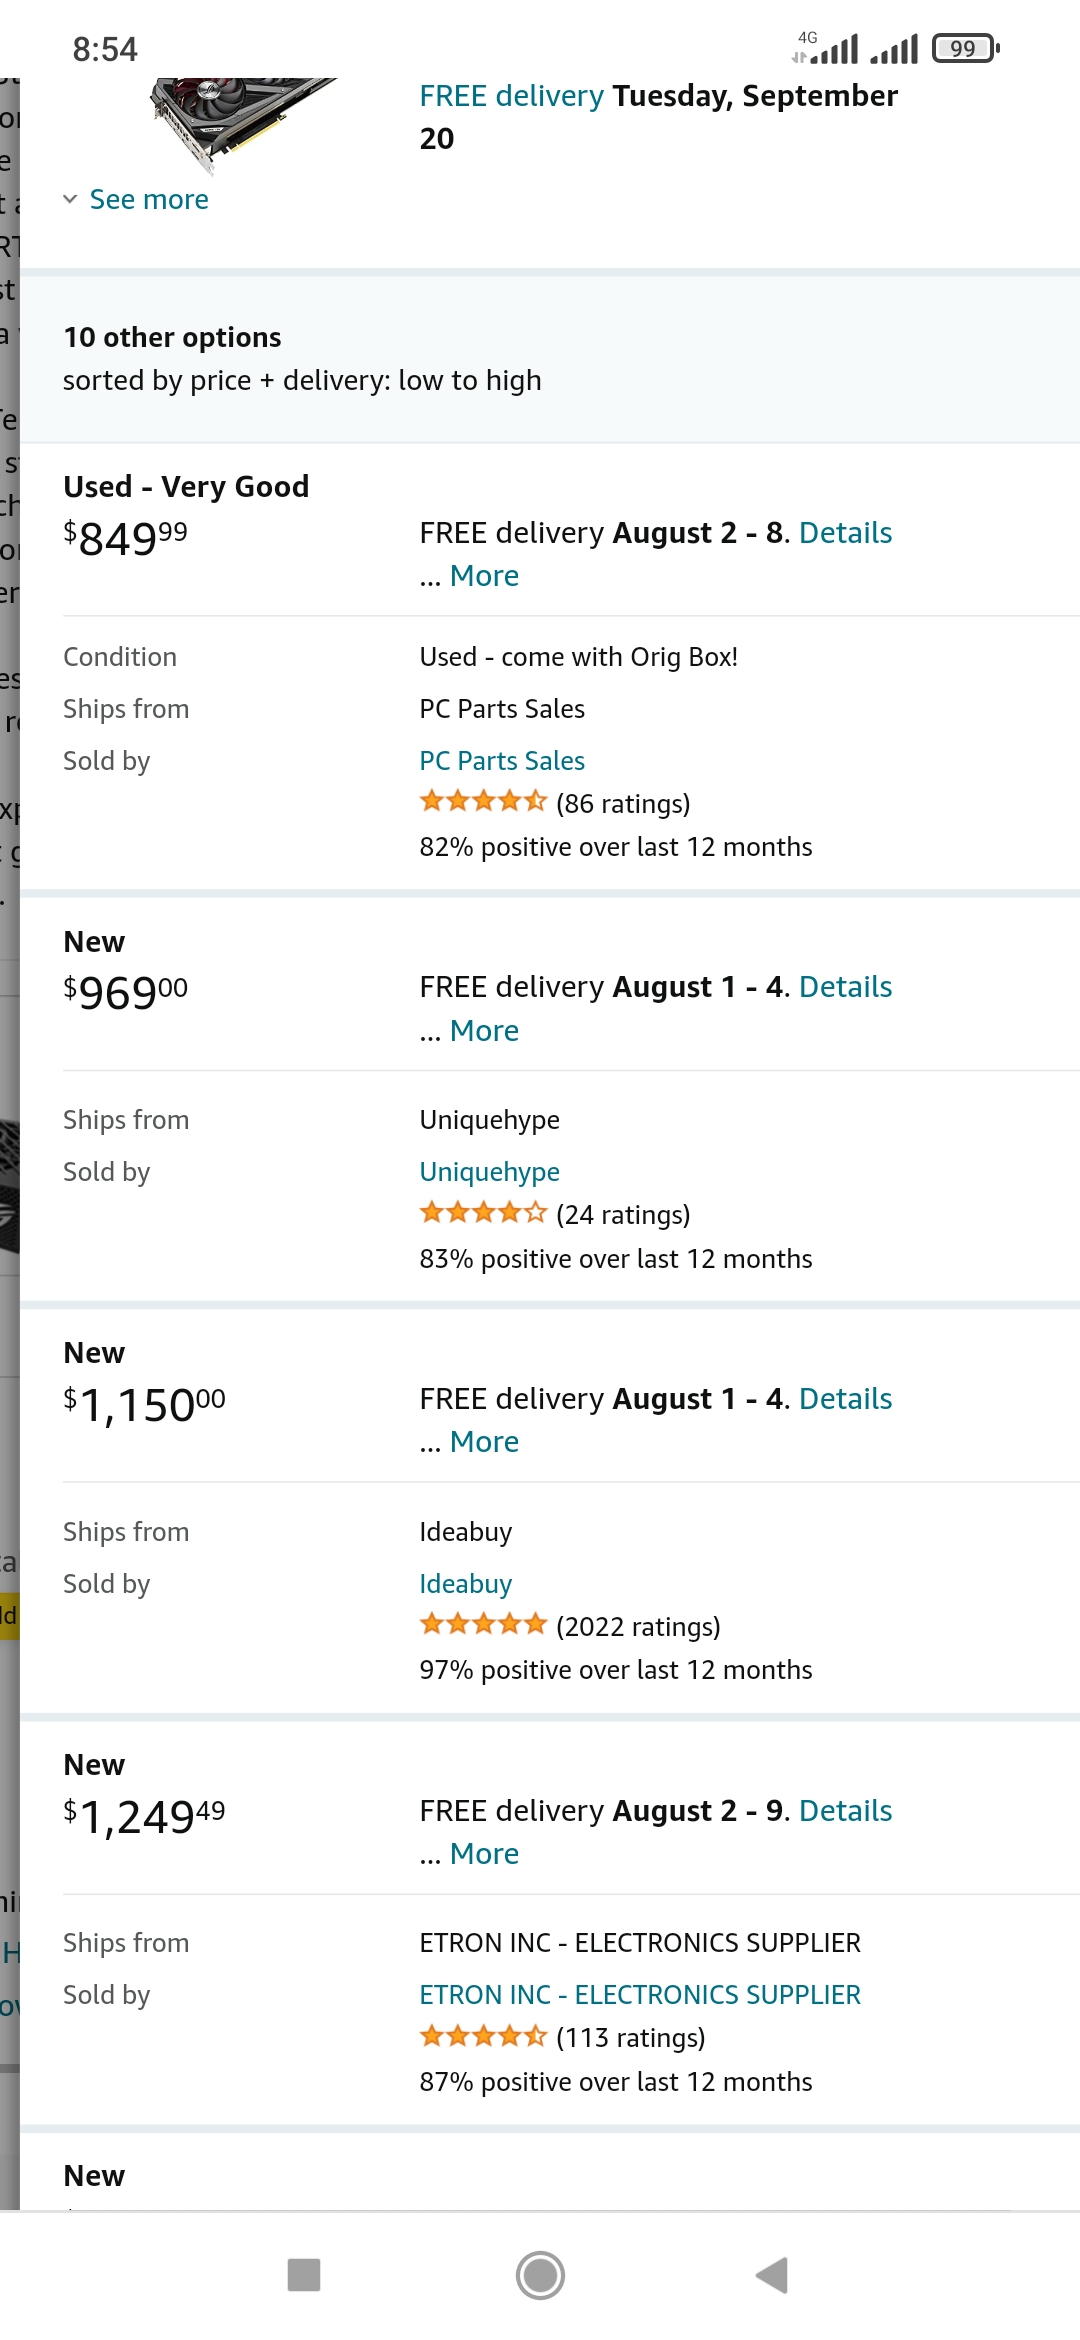
Task: Open Details for August 2 - 9 delivery
Action: pos(845,1811)
